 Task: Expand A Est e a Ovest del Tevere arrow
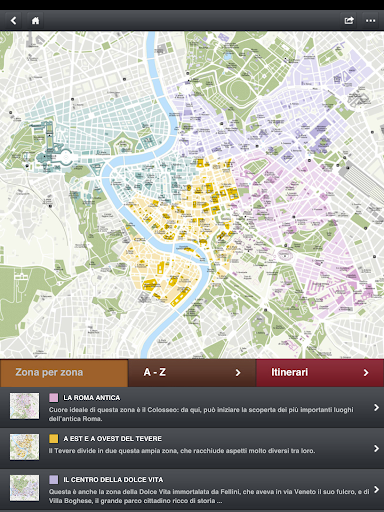coord(376,448)
